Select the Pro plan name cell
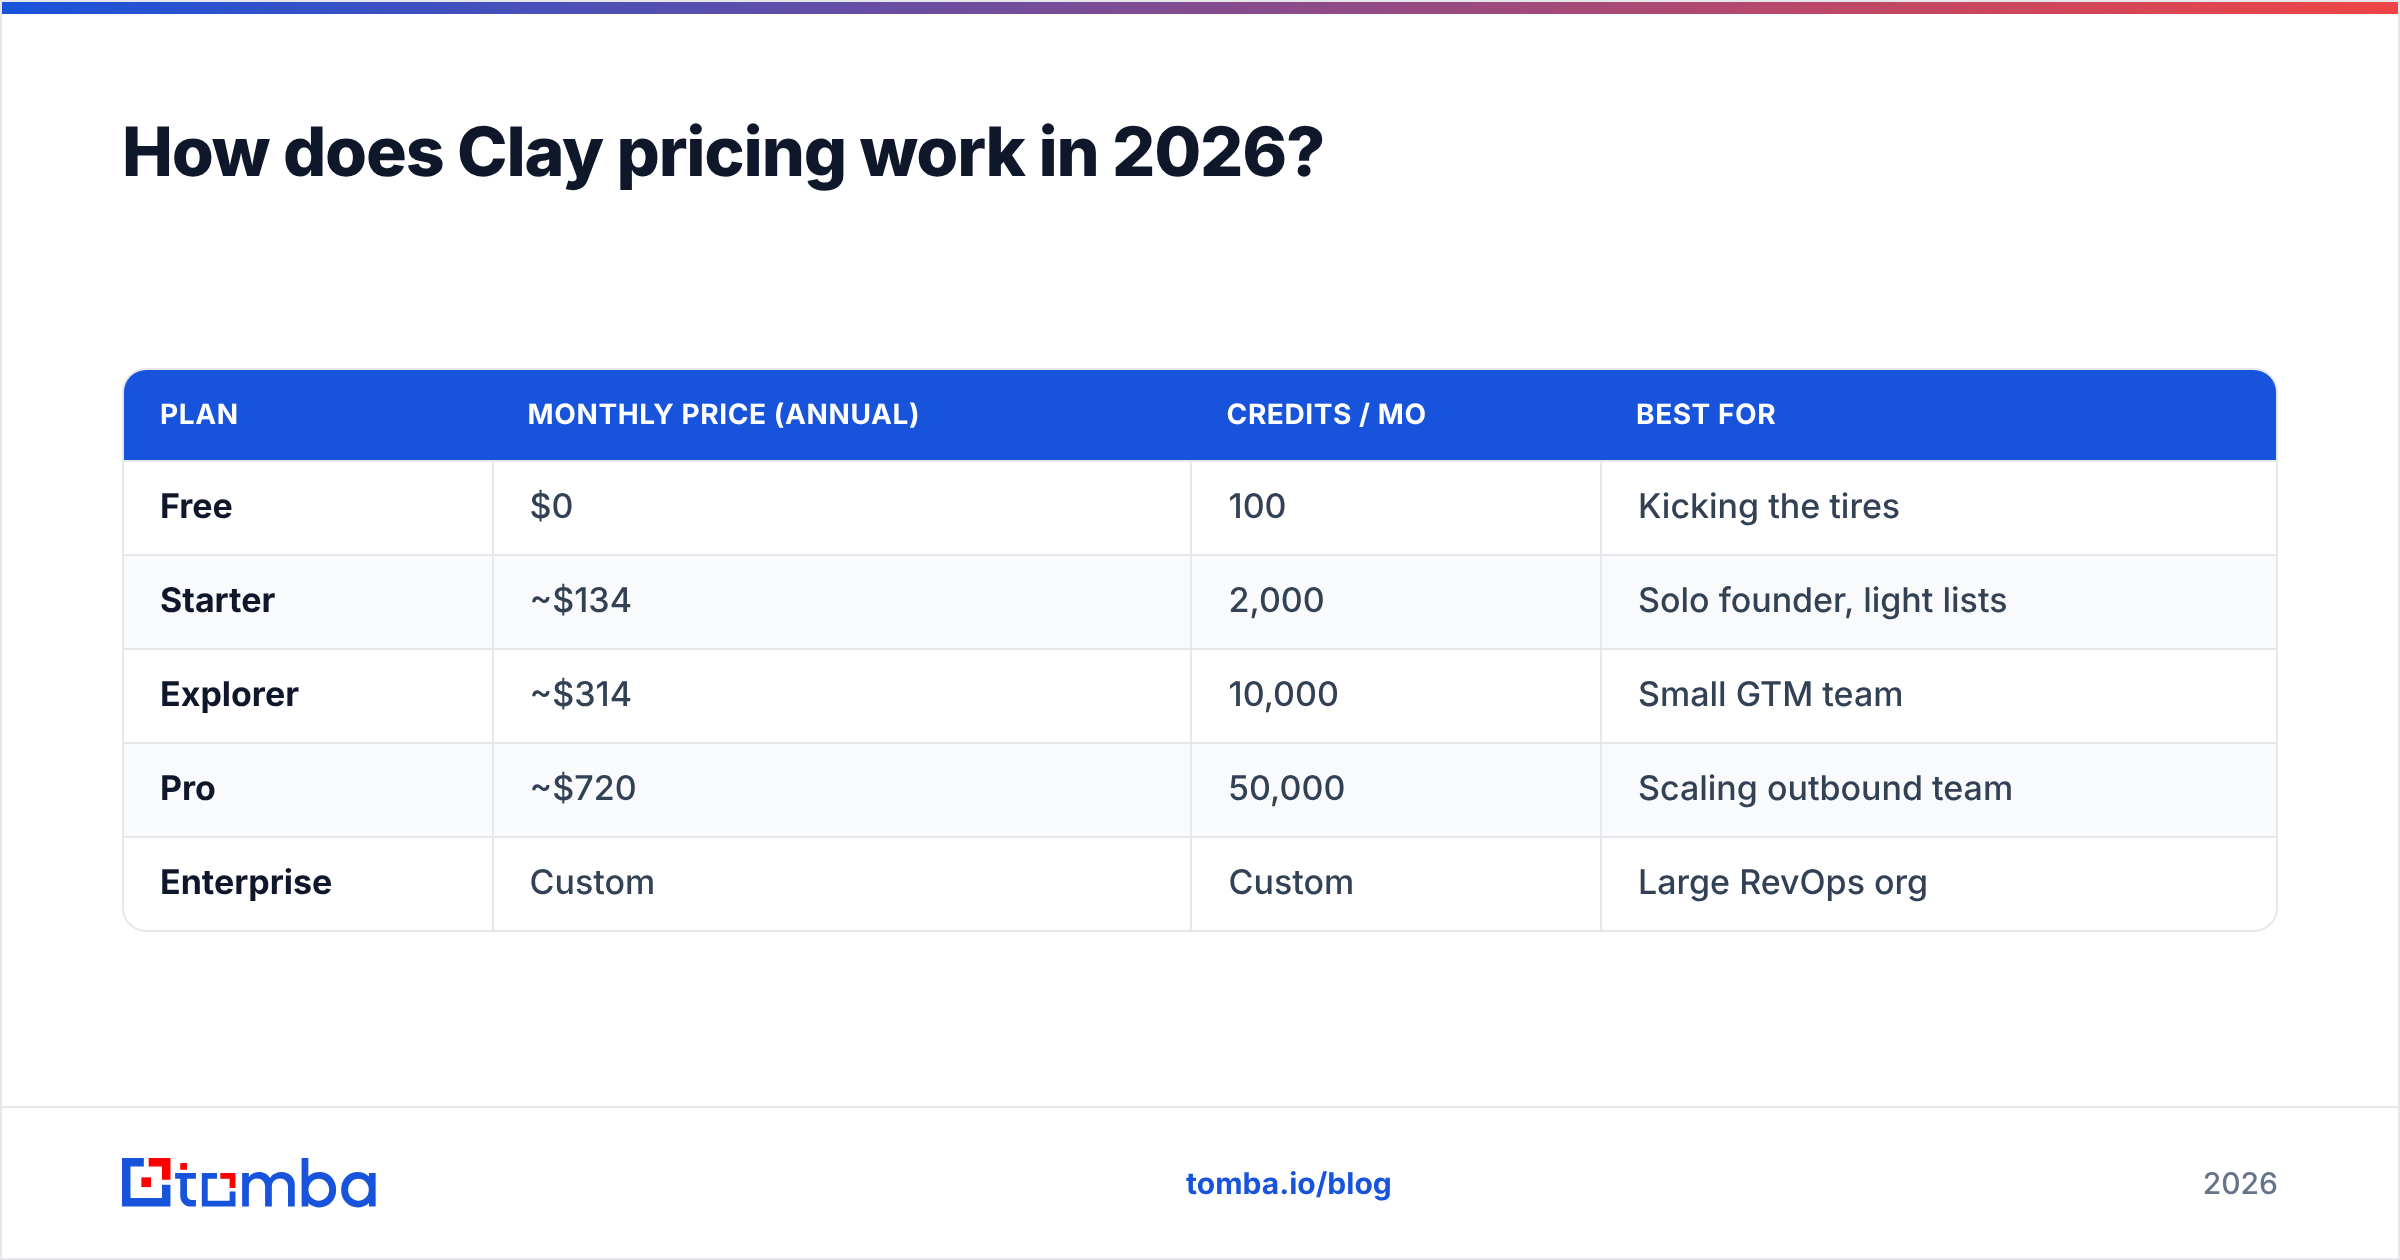 pos(308,789)
